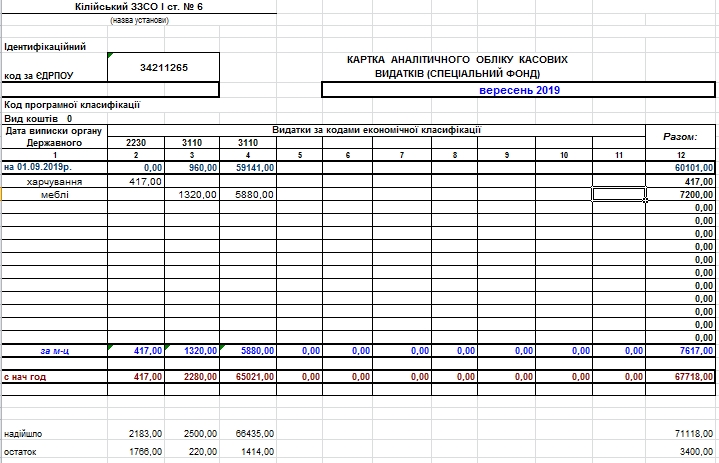719x463 pixels.
Task: Select the month cell 'вересень 2019'
Action: coord(519,90)
